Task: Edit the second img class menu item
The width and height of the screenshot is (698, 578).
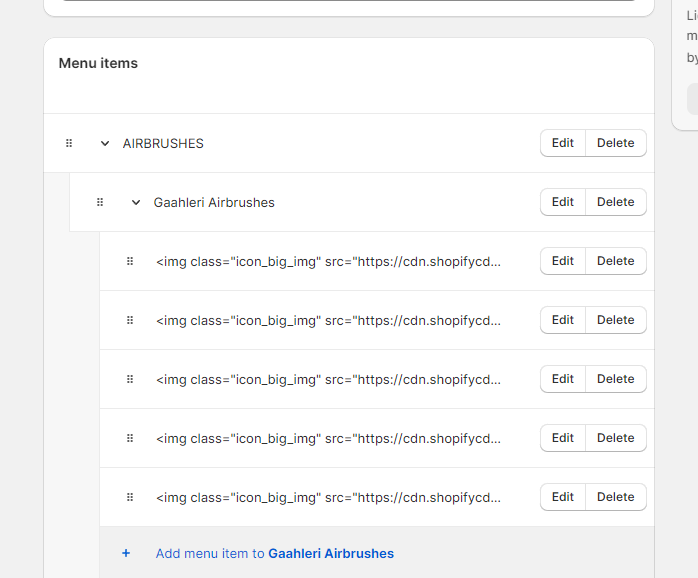Action: click(x=563, y=320)
